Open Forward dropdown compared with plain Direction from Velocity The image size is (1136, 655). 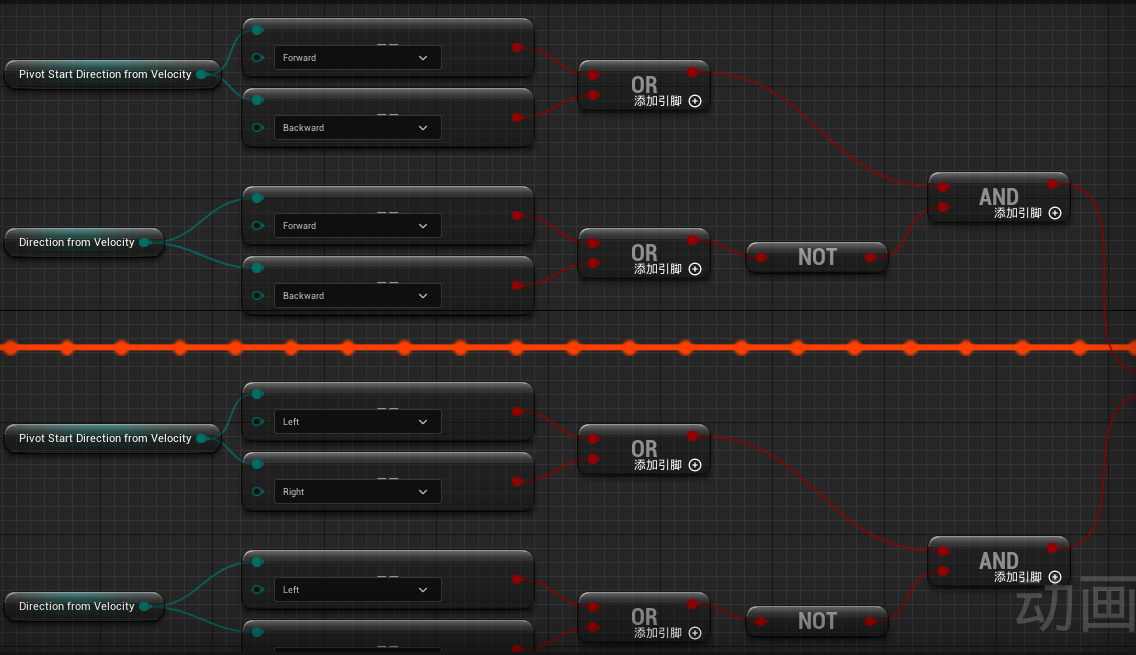coord(357,226)
